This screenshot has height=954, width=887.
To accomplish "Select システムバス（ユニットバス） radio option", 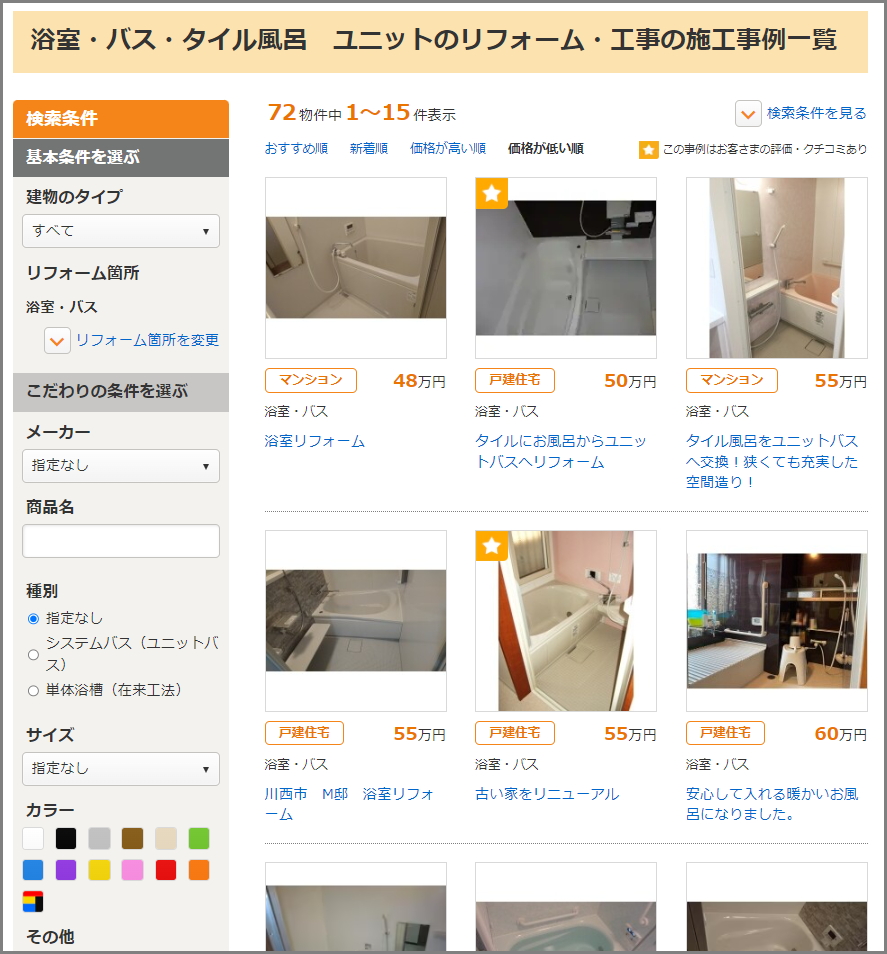I will (33, 655).
